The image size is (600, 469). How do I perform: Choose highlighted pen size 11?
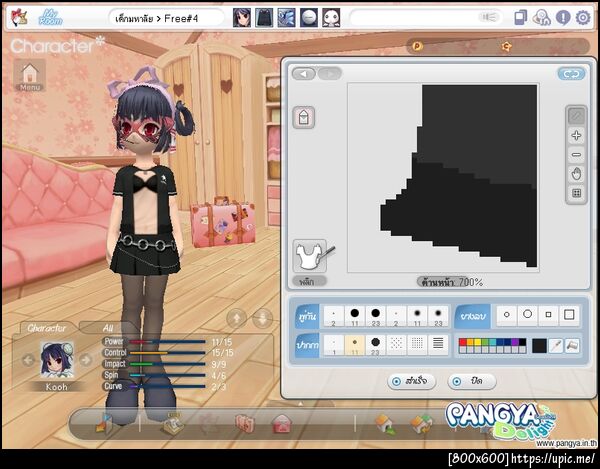pos(355,345)
